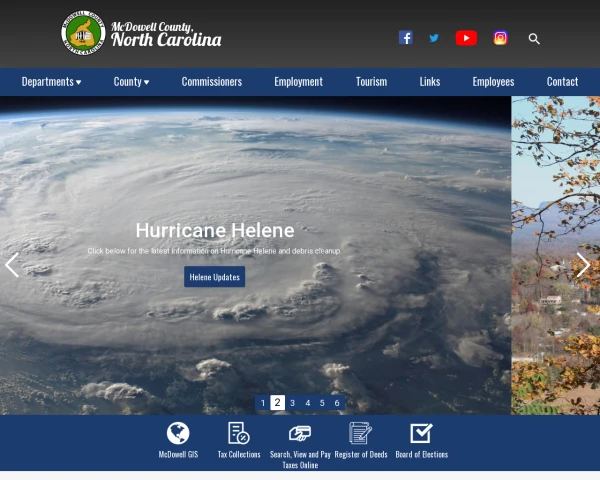Open the Twitter bird icon
The image size is (600, 480).
(x=434, y=38)
